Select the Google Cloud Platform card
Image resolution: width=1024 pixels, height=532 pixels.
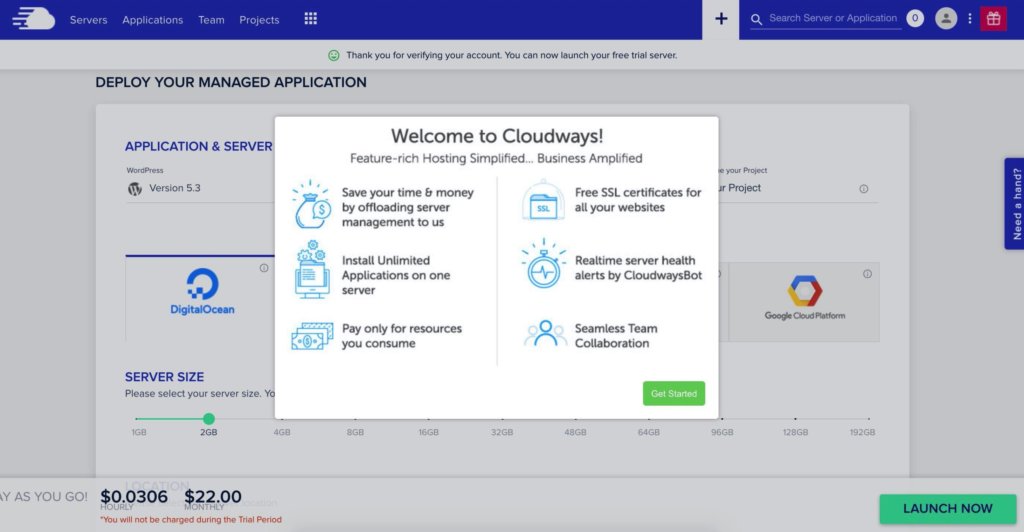tap(804, 302)
